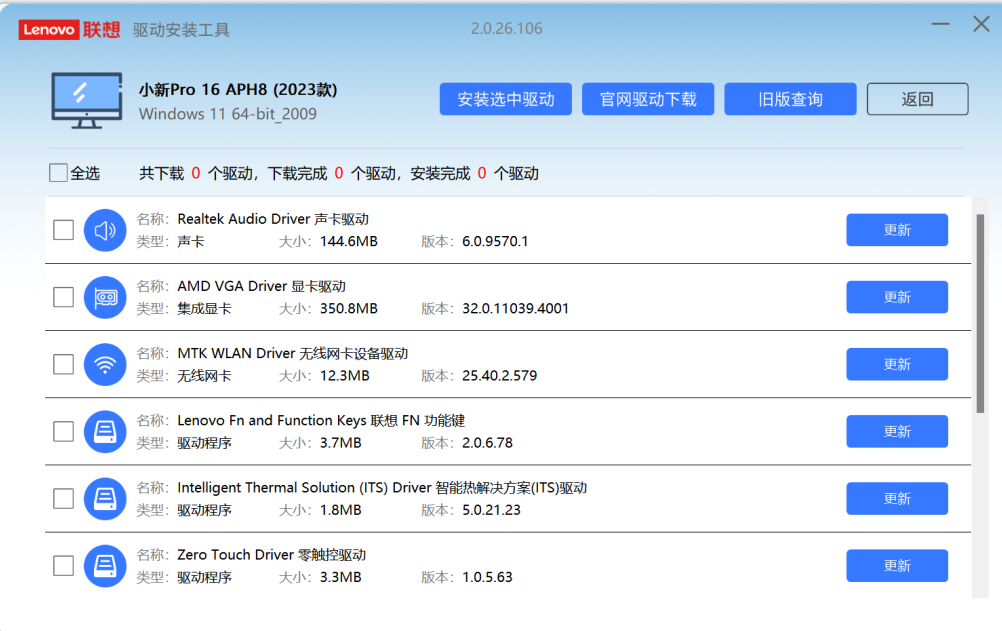Screen dimensions: 1002x631
Task: Click the Intelligent Thermal Solution driver icon
Action: tap(105, 499)
